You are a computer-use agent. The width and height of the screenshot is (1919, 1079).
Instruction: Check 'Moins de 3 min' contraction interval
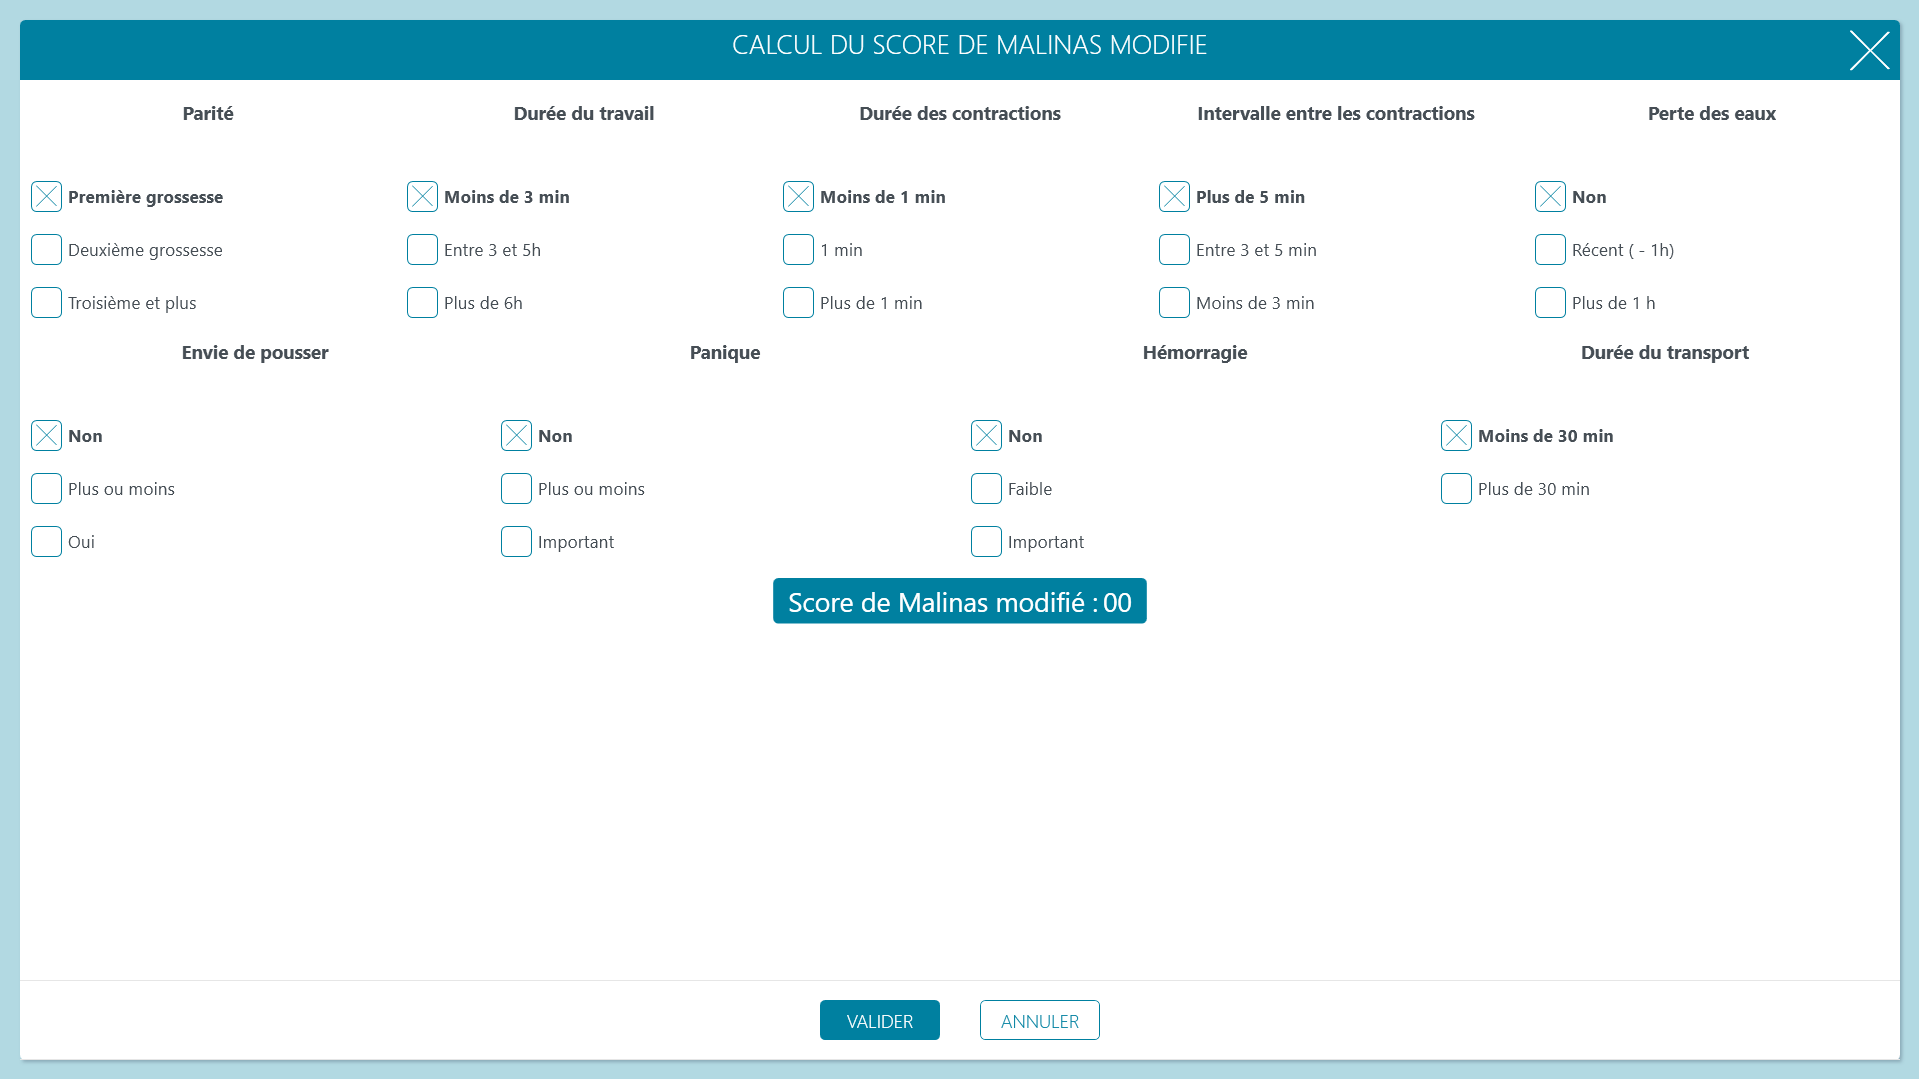coord(1174,303)
